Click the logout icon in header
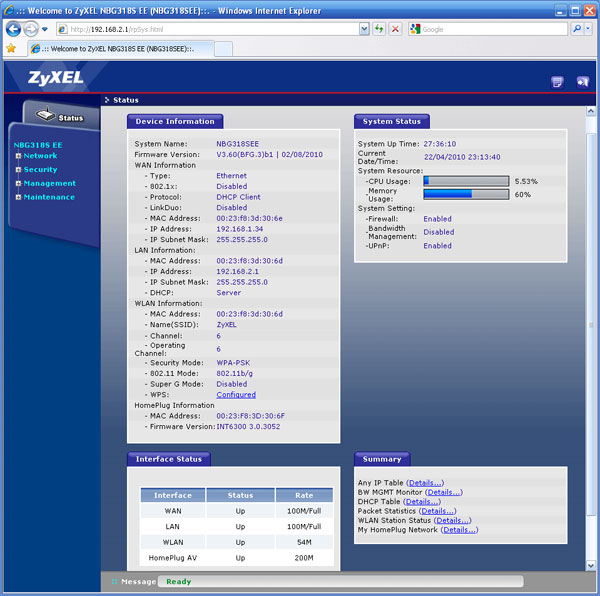The width and height of the screenshot is (600, 596). 582,82
